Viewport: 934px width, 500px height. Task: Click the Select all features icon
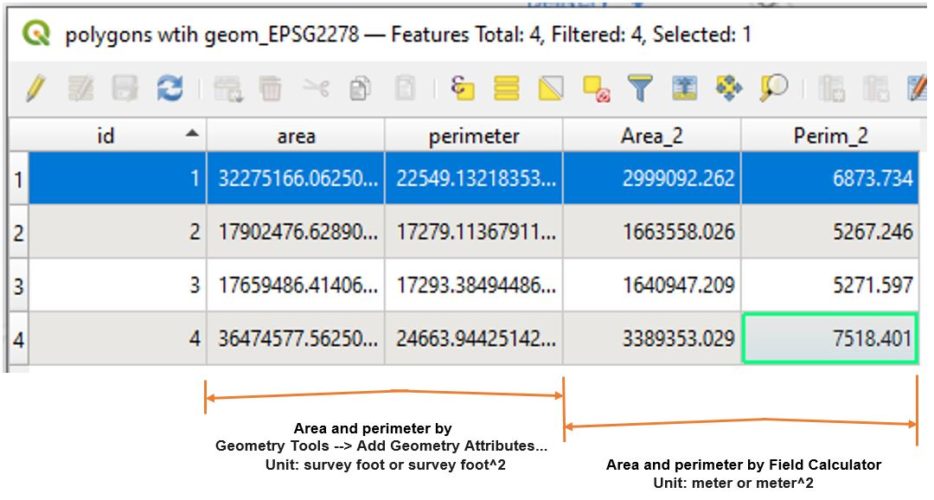coord(507,90)
